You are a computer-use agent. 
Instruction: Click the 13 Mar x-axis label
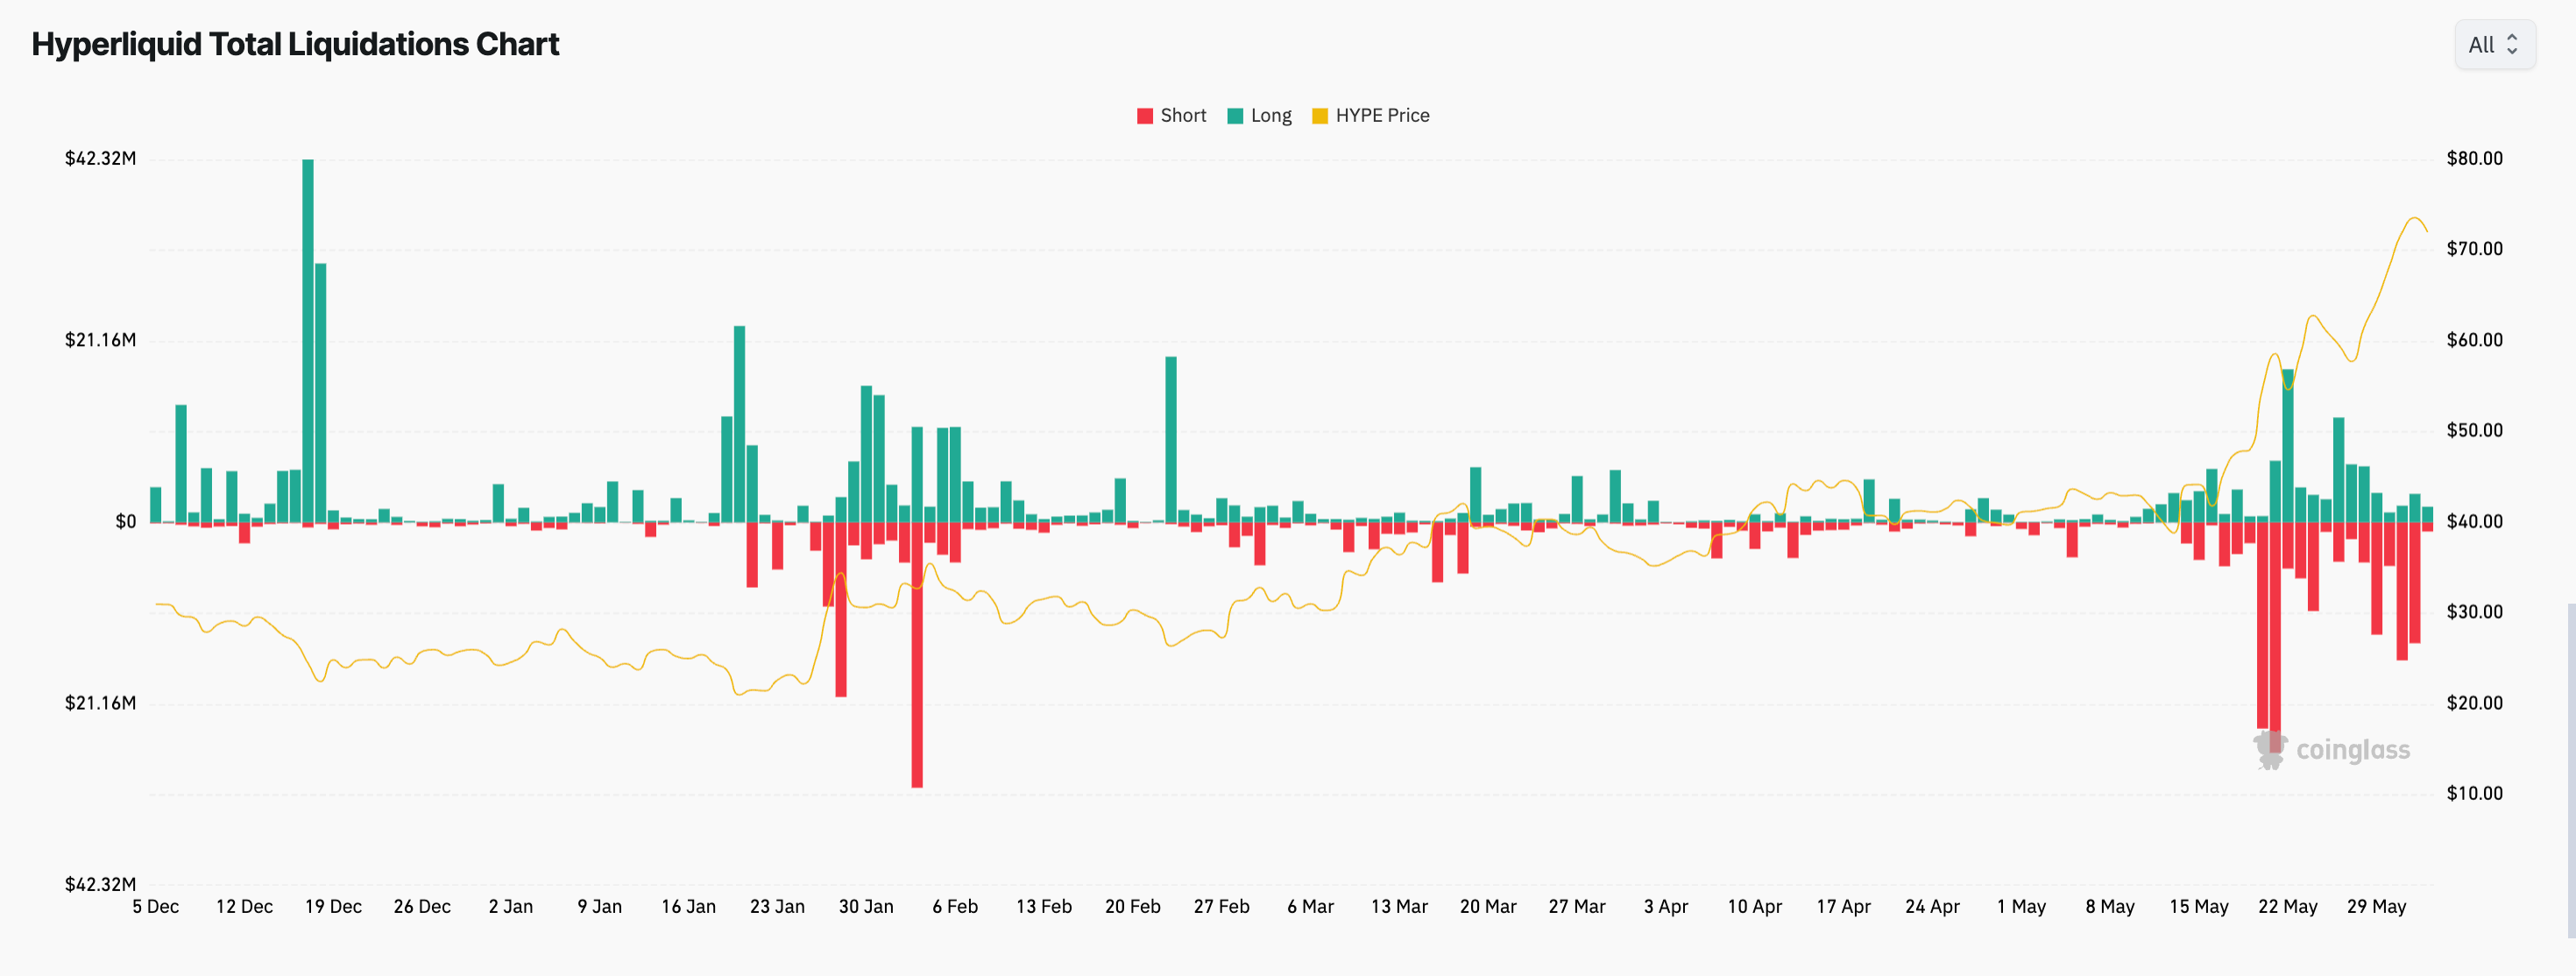(1399, 907)
